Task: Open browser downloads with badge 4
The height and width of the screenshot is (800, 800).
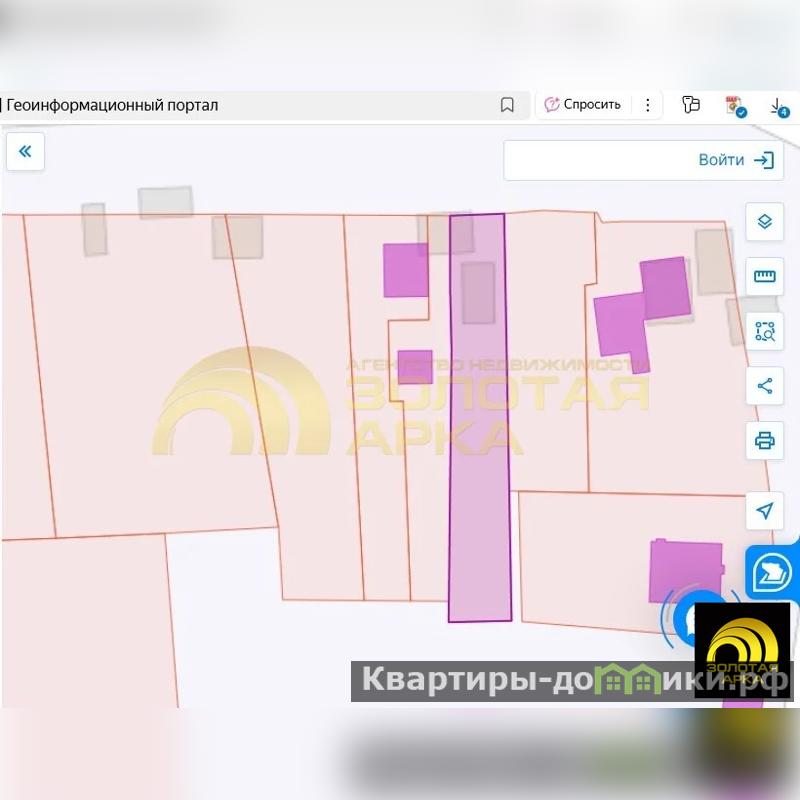Action: click(x=778, y=105)
